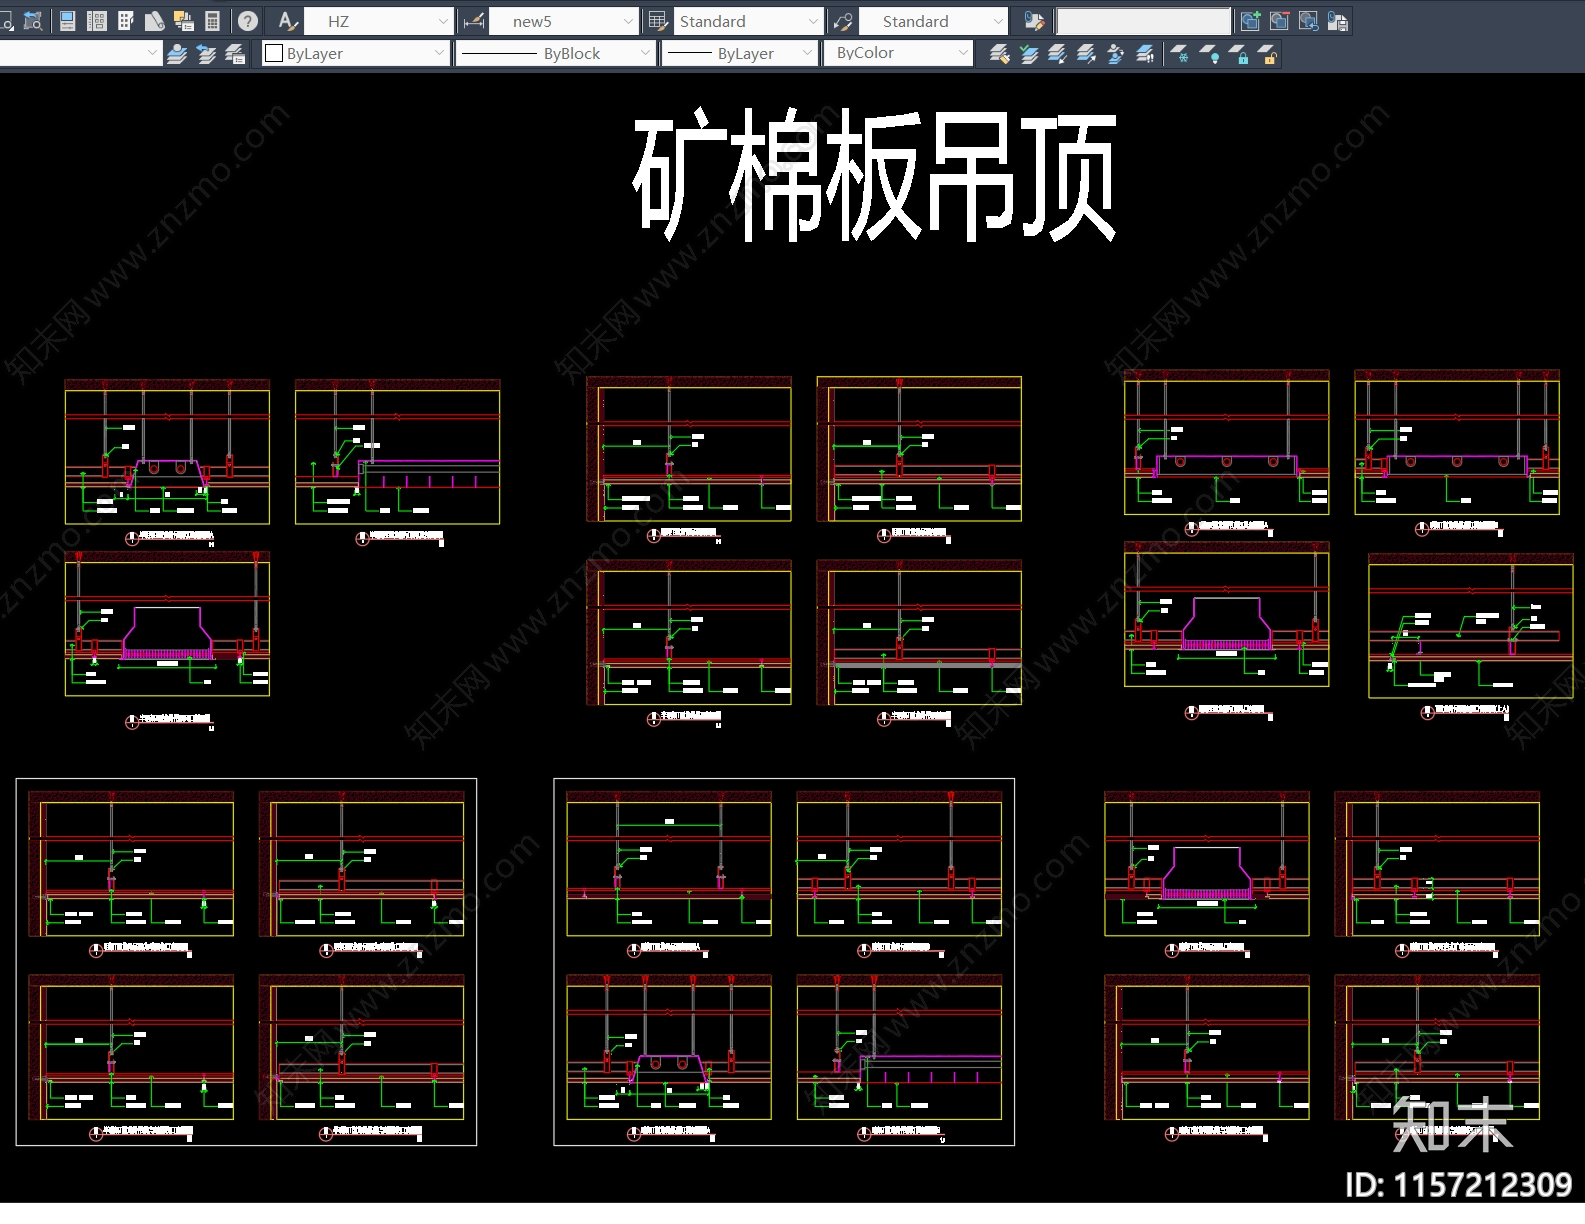This screenshot has height=1224, width=1585.
Task: Click the 矿棉板吊顶 title text
Action: point(875,175)
